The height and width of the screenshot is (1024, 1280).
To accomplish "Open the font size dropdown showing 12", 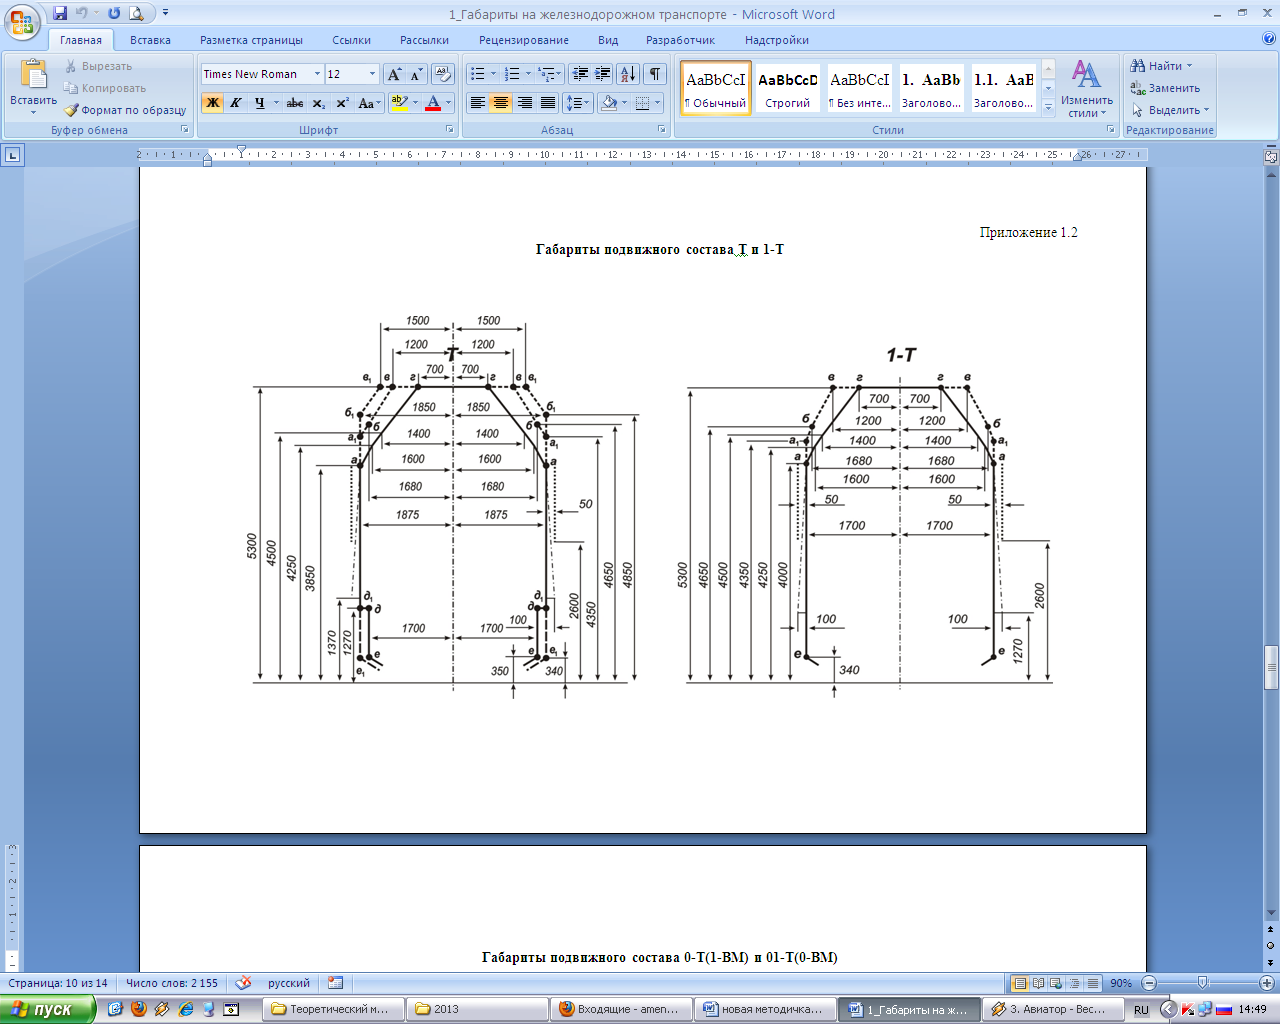I will (x=372, y=75).
